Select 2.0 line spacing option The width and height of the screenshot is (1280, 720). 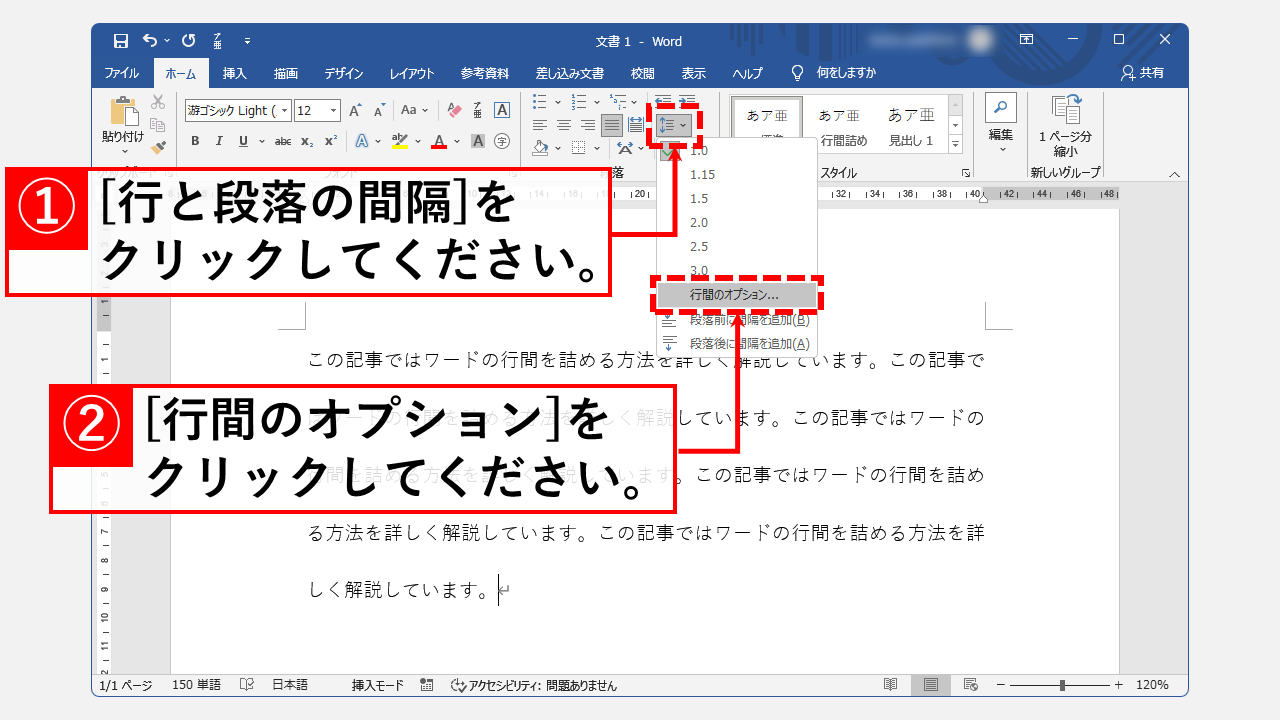point(737,222)
